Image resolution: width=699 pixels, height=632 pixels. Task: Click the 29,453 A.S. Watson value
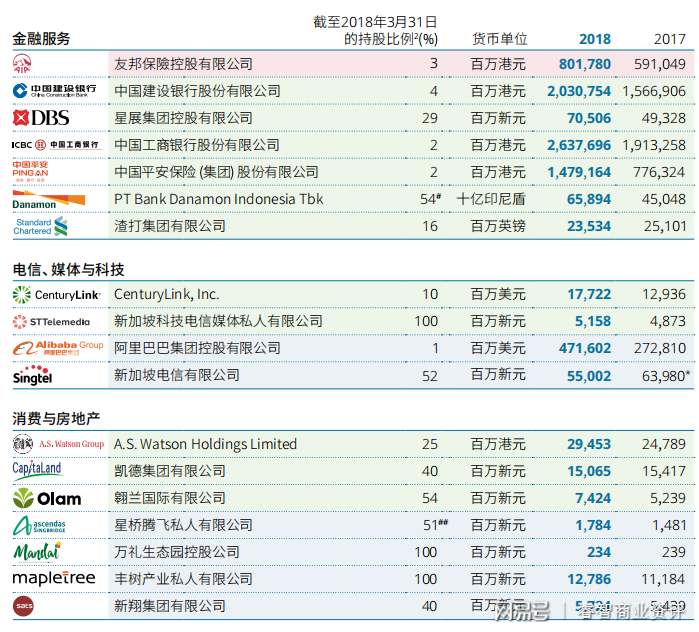589,444
